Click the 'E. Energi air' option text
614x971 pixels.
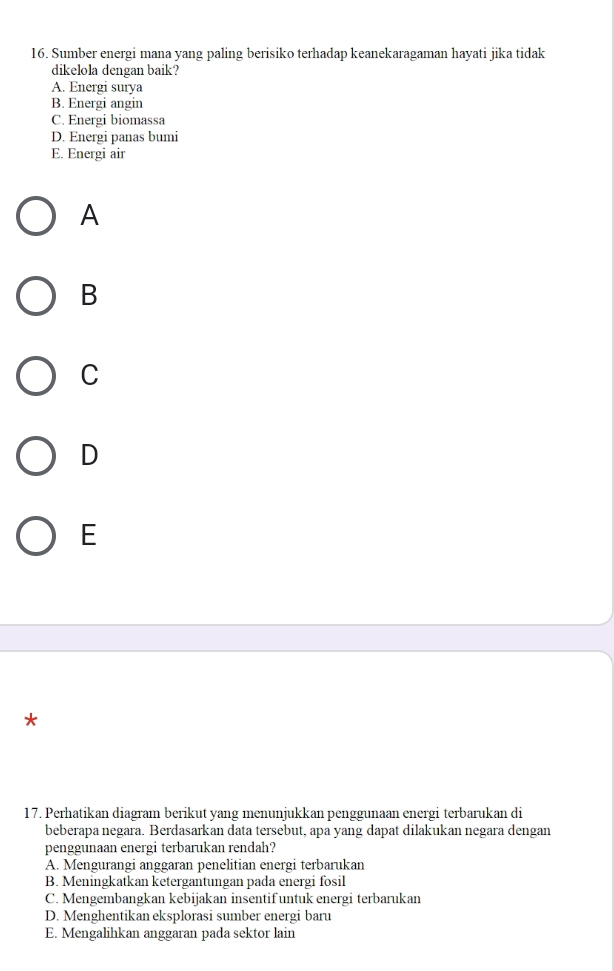click(x=89, y=154)
